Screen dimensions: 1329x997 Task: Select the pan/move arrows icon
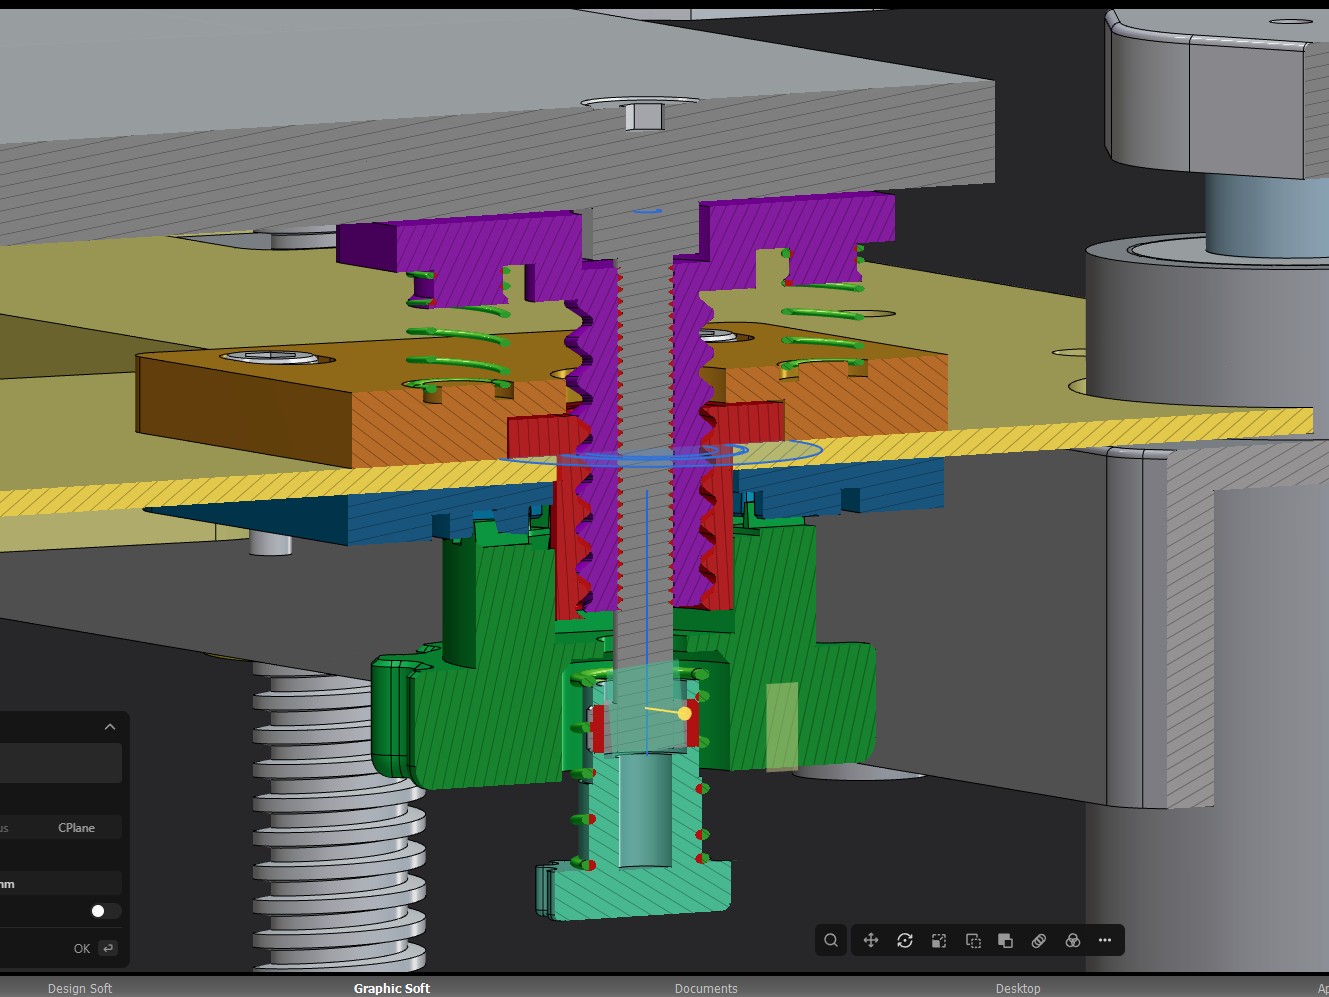click(x=871, y=940)
